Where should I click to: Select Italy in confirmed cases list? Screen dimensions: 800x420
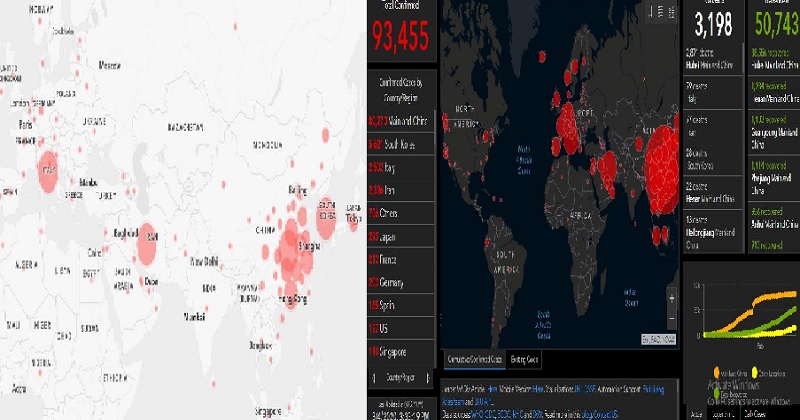[x=401, y=167]
